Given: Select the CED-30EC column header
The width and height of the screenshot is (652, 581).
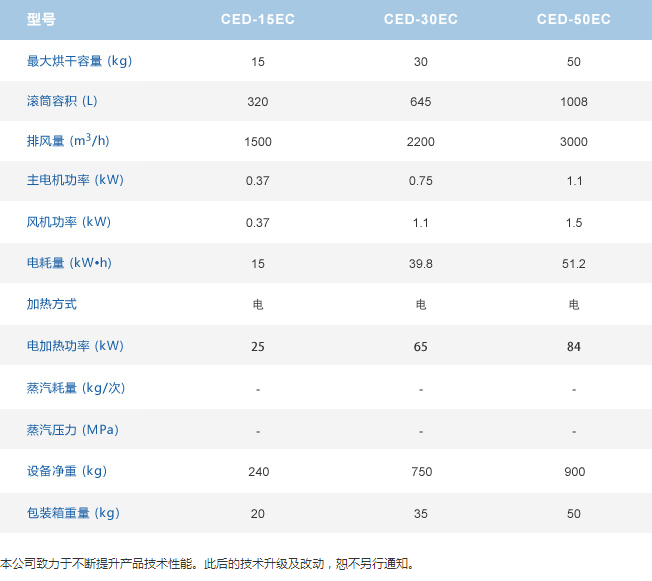Looking at the screenshot, I should [x=421, y=19].
